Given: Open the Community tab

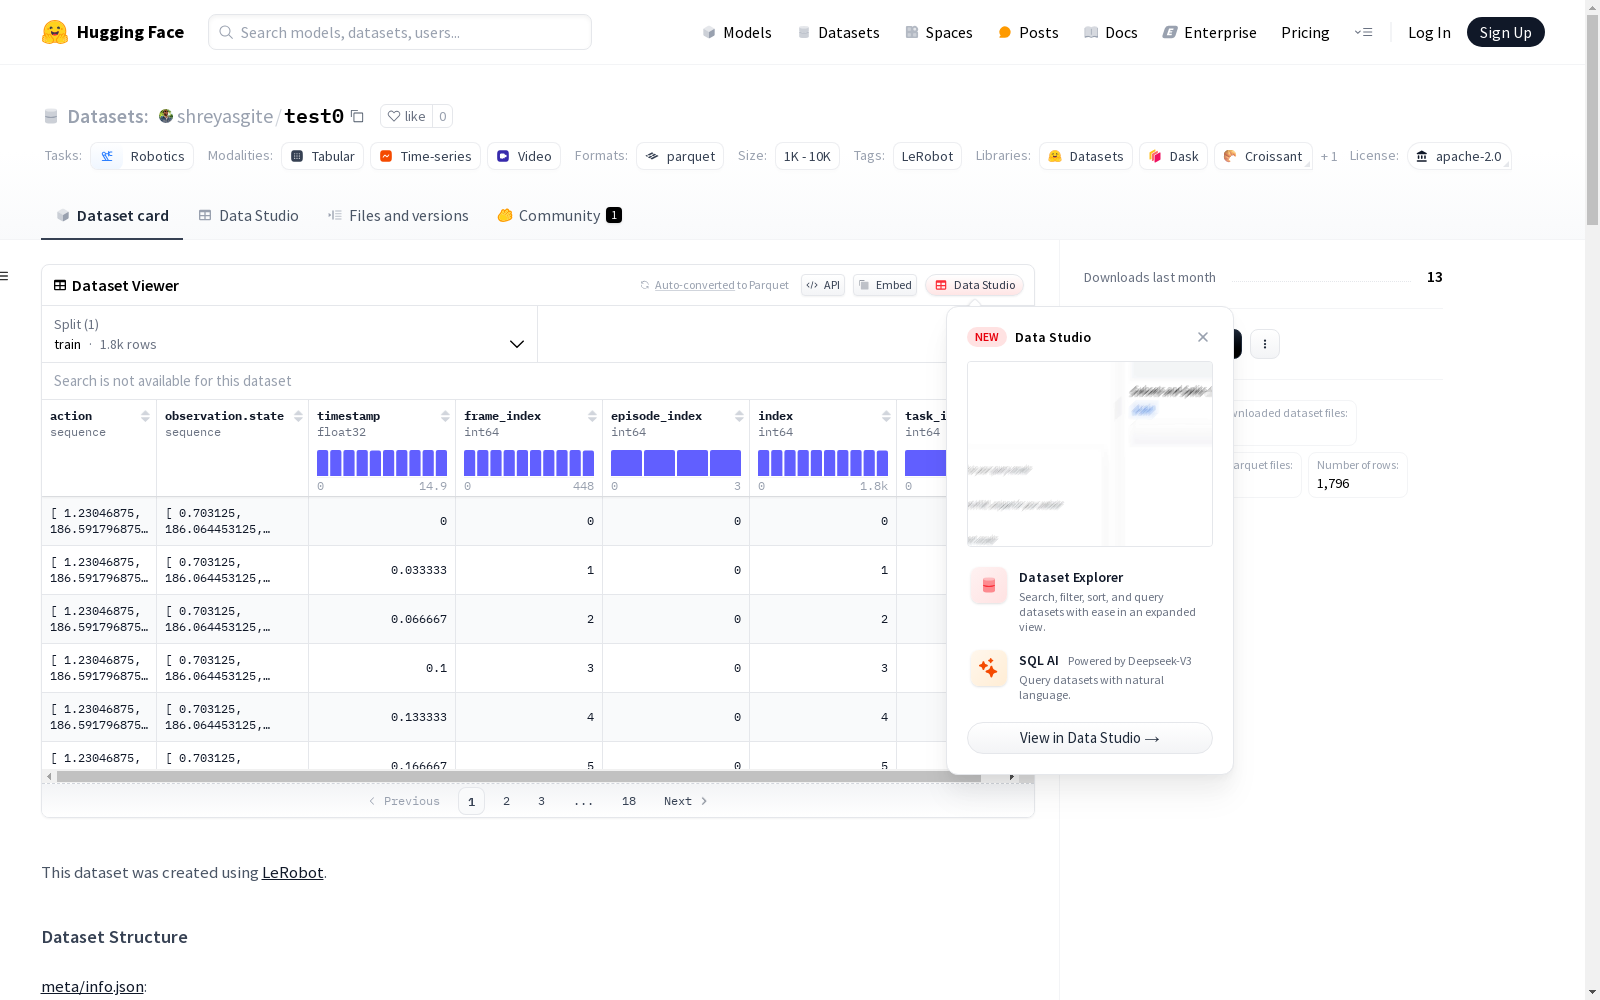Looking at the screenshot, I should tap(560, 216).
